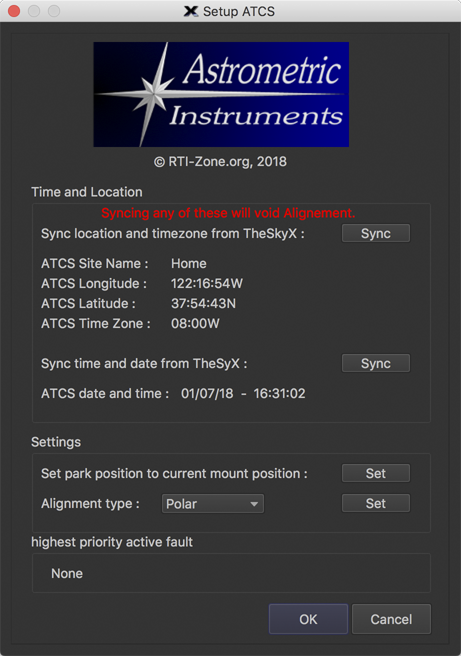Click the ATCS date and time readout
This screenshot has height=656, width=461.
pyautogui.click(x=243, y=393)
